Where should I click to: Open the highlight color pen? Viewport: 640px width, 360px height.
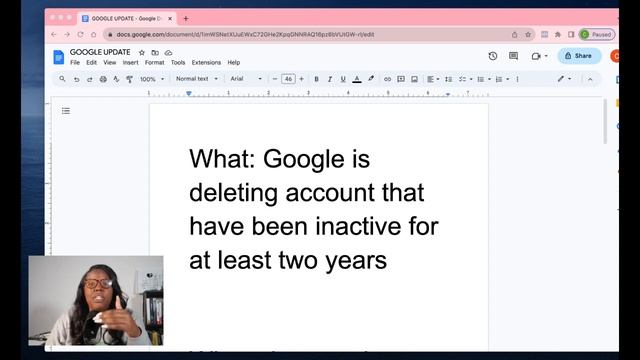pyautogui.click(x=371, y=79)
